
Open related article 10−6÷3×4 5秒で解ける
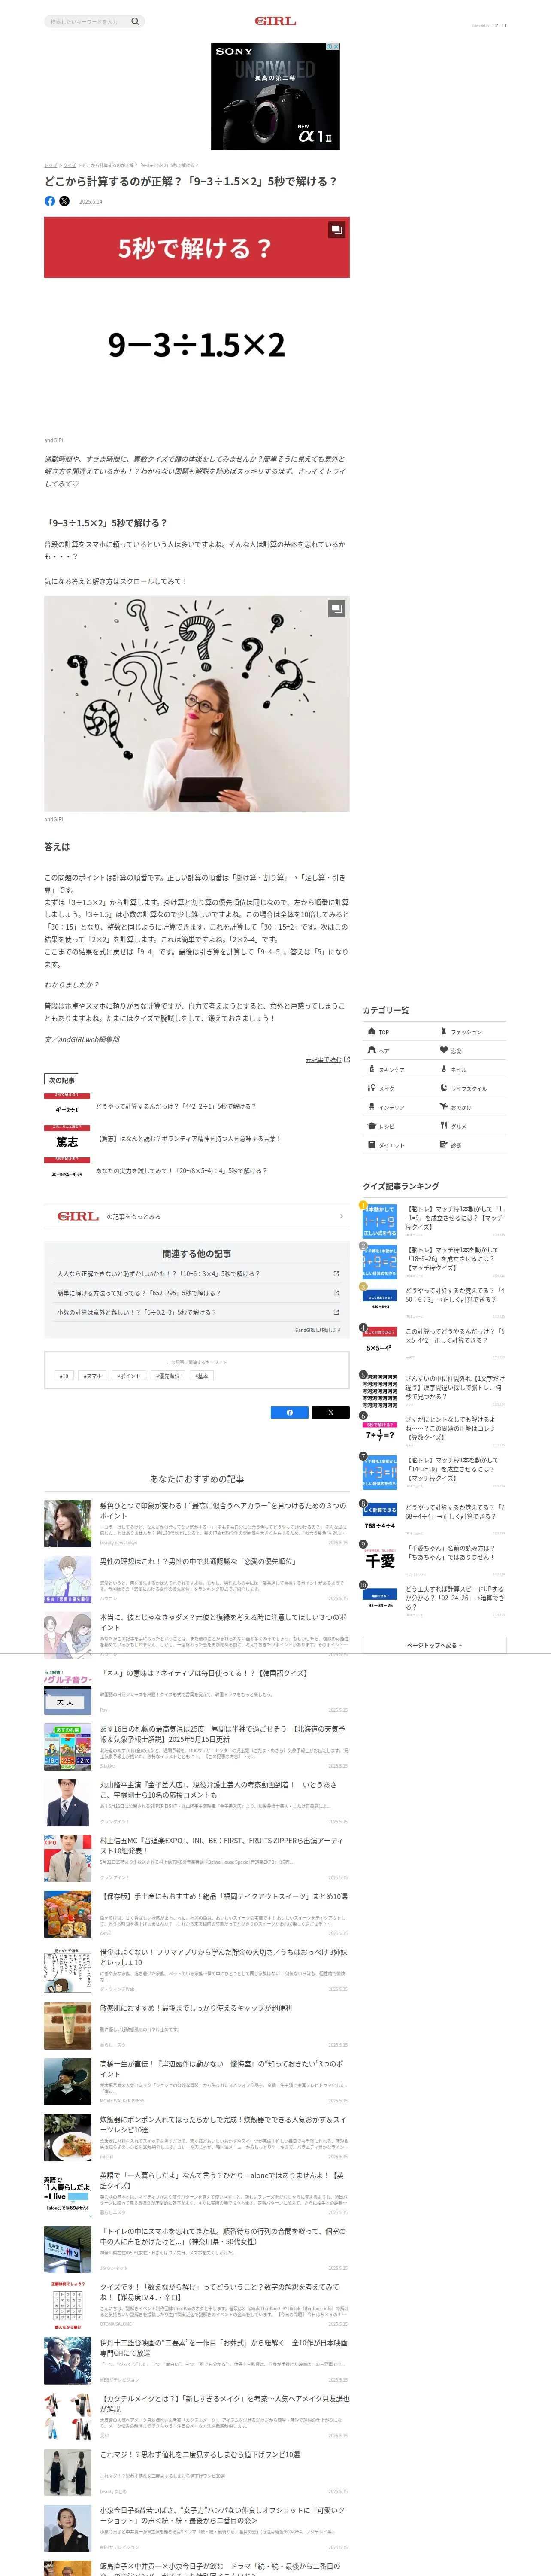tap(197, 1274)
